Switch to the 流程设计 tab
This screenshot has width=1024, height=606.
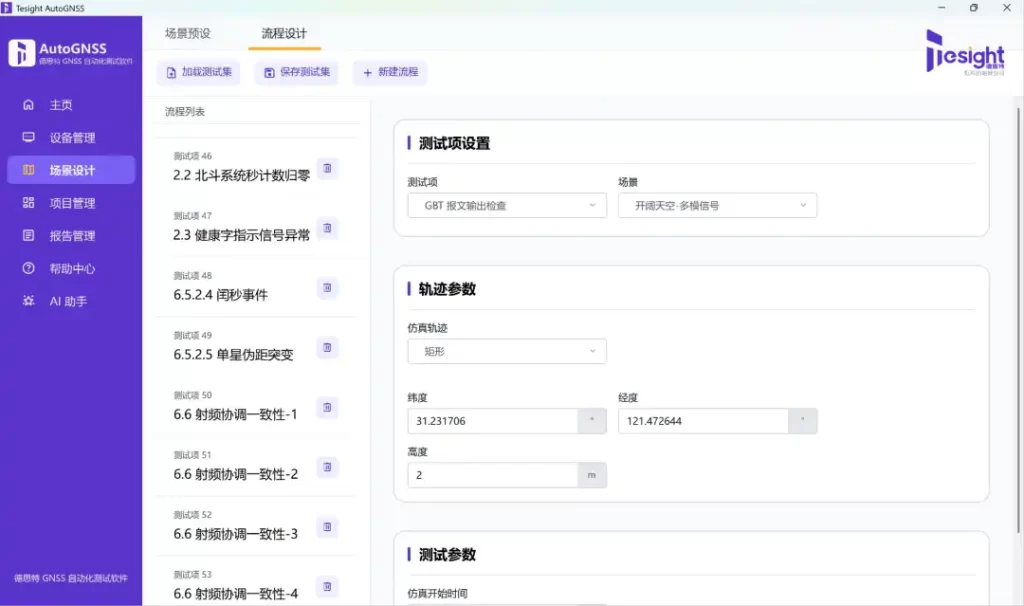click(284, 33)
